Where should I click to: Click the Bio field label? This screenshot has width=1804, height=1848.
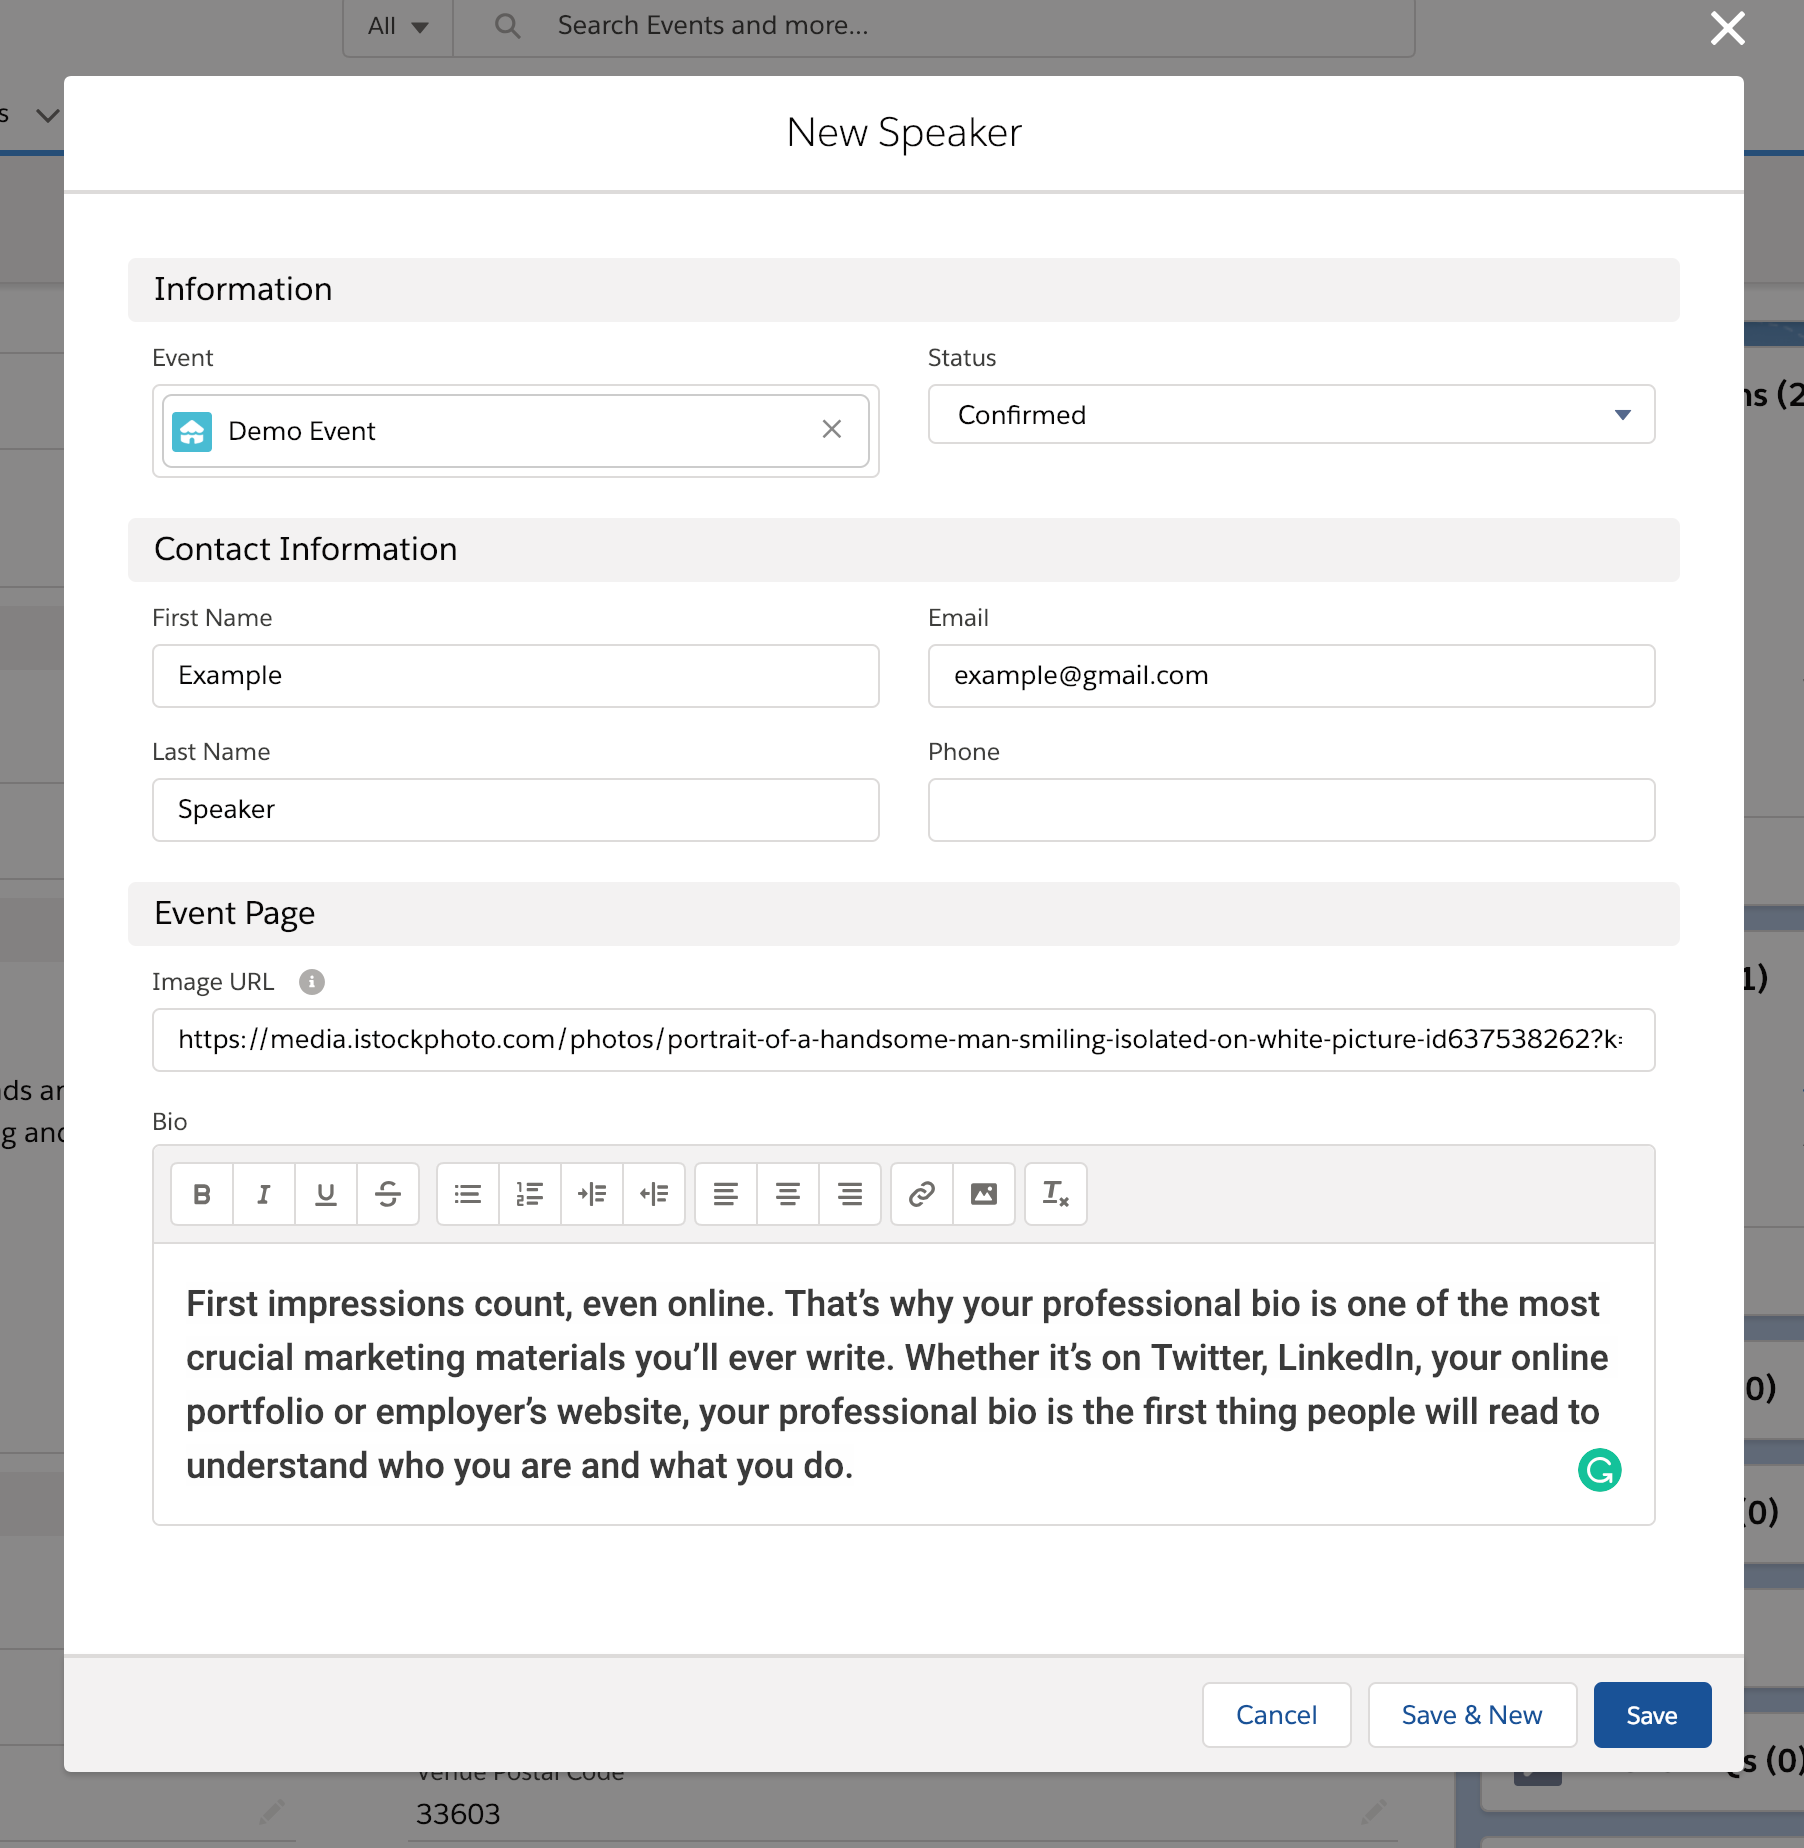point(169,1122)
